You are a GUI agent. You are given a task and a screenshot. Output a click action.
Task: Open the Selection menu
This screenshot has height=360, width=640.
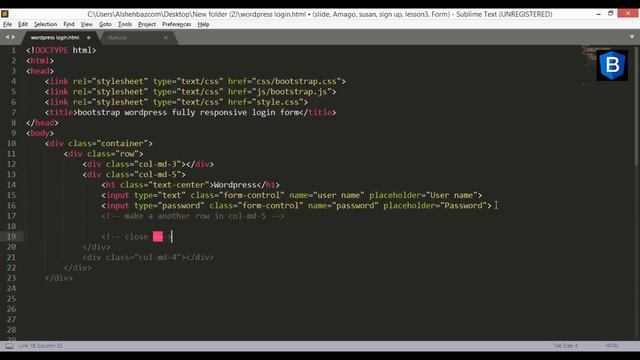point(45,24)
